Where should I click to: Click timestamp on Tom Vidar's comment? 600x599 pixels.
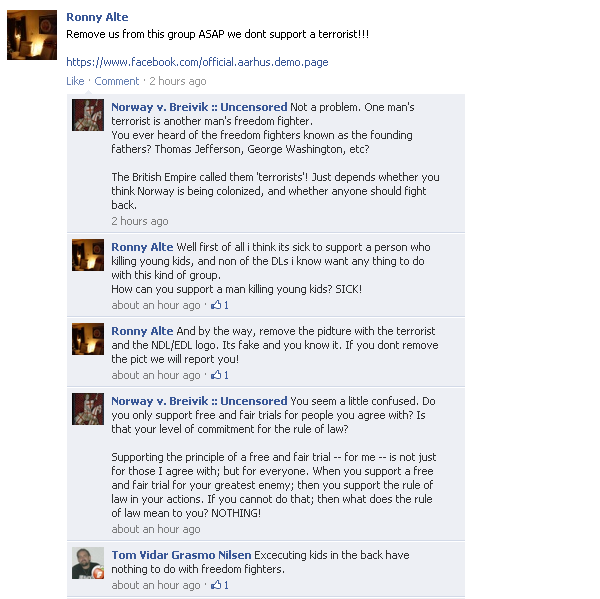coord(156,585)
